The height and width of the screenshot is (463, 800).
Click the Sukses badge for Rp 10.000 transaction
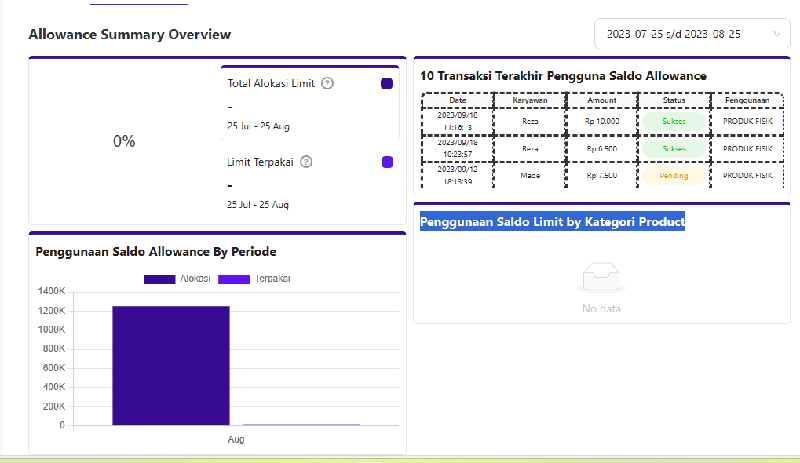point(673,121)
